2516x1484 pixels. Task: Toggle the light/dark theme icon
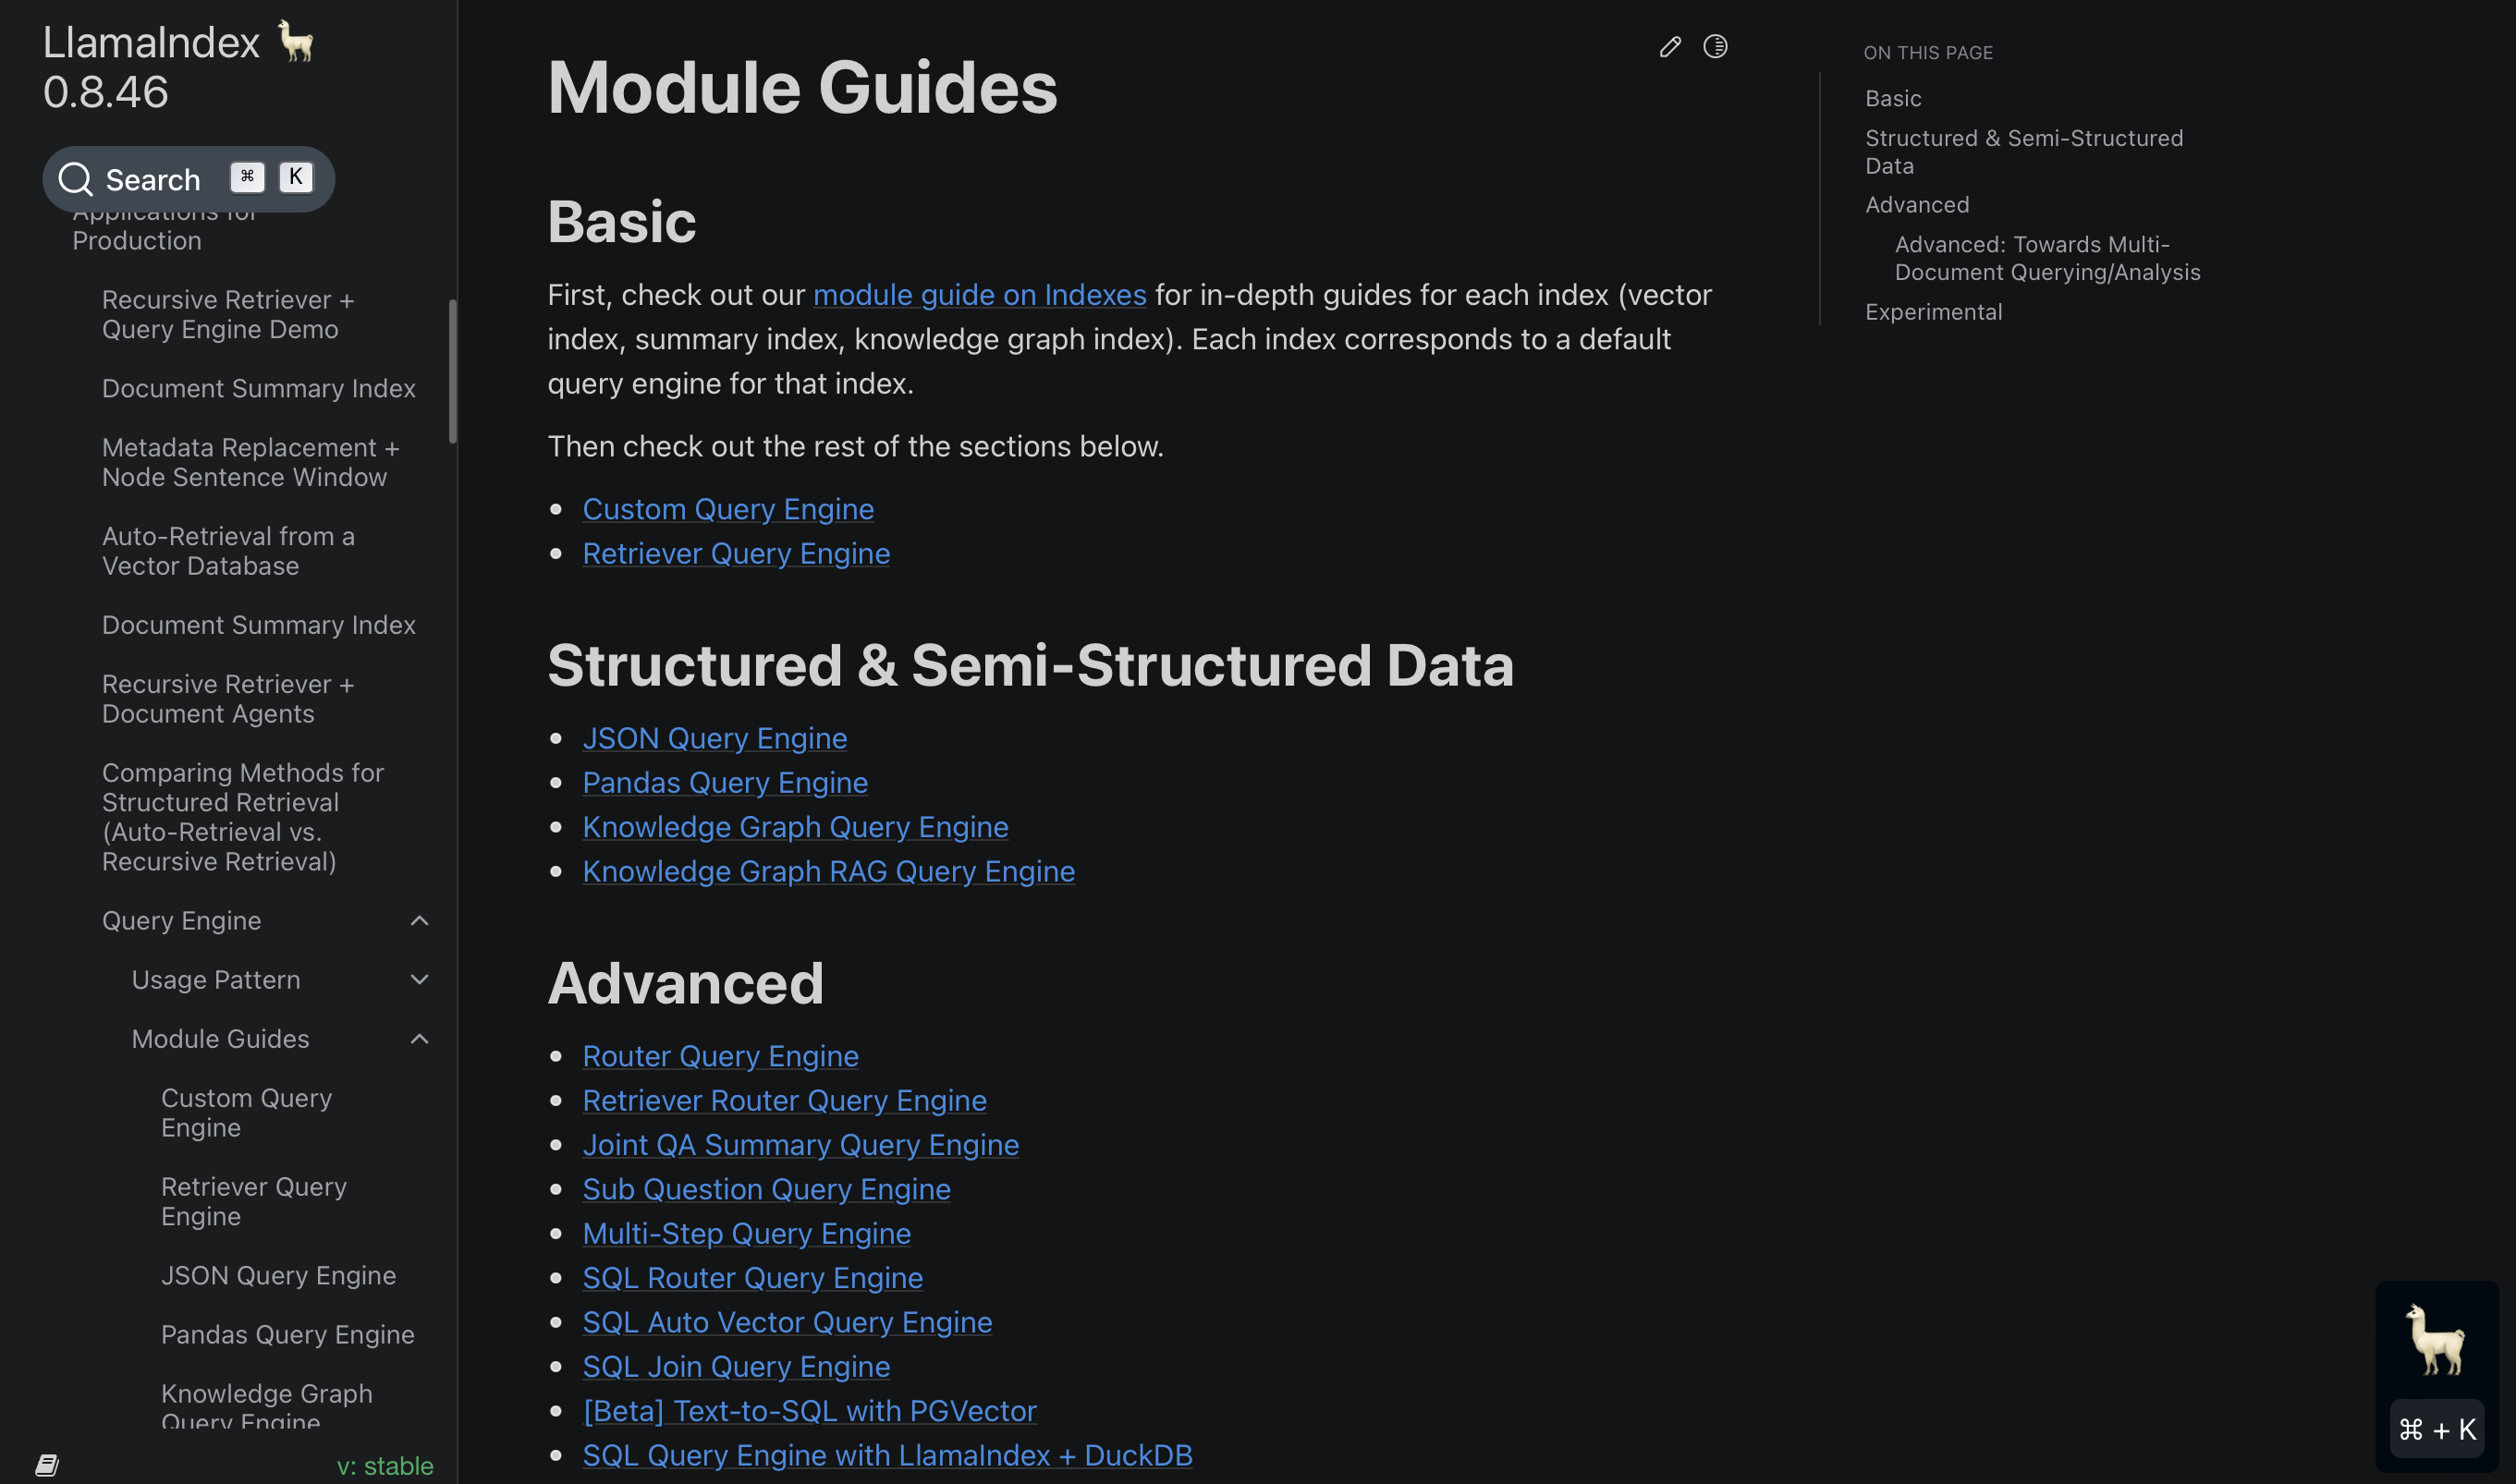click(x=1715, y=47)
